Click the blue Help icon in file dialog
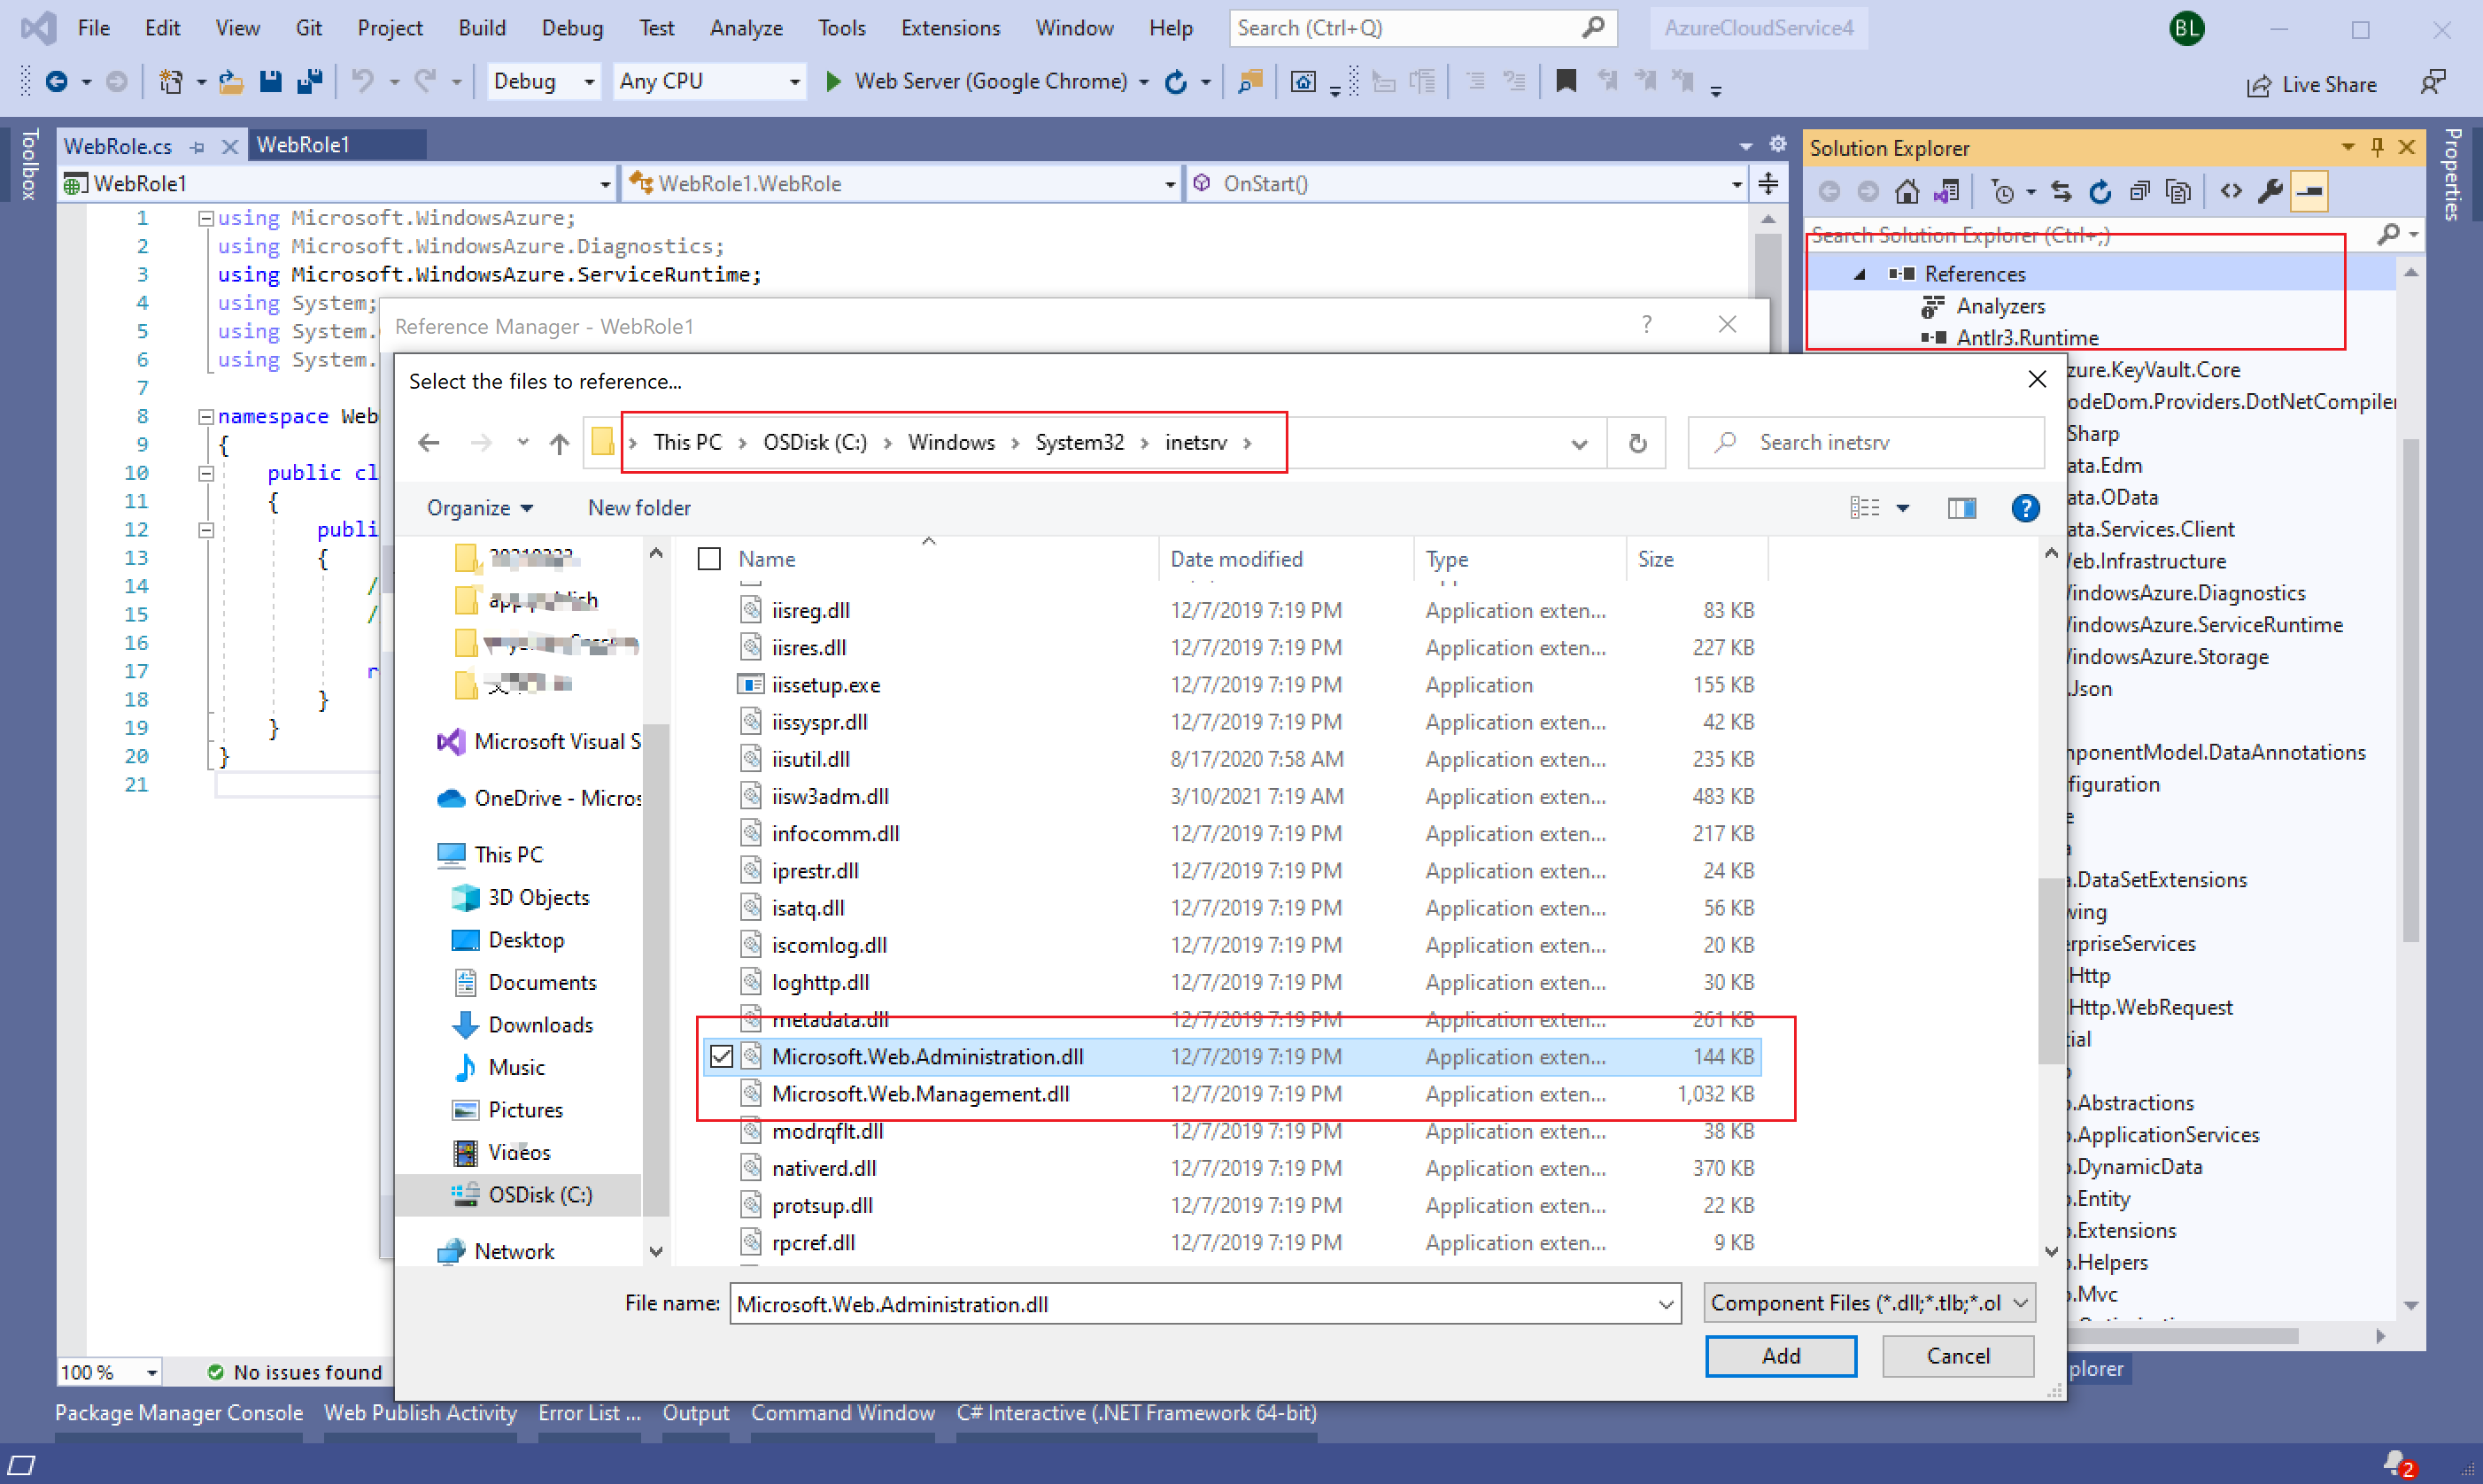 pos(2025,508)
